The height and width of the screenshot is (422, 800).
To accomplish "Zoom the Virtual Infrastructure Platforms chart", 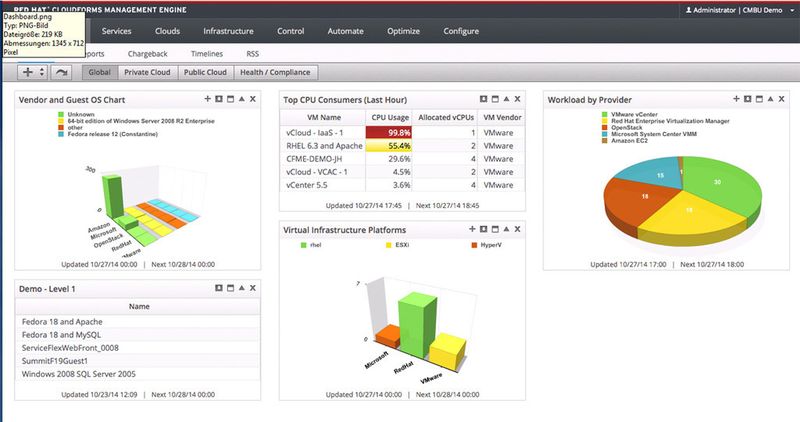I will pyautogui.click(x=472, y=229).
